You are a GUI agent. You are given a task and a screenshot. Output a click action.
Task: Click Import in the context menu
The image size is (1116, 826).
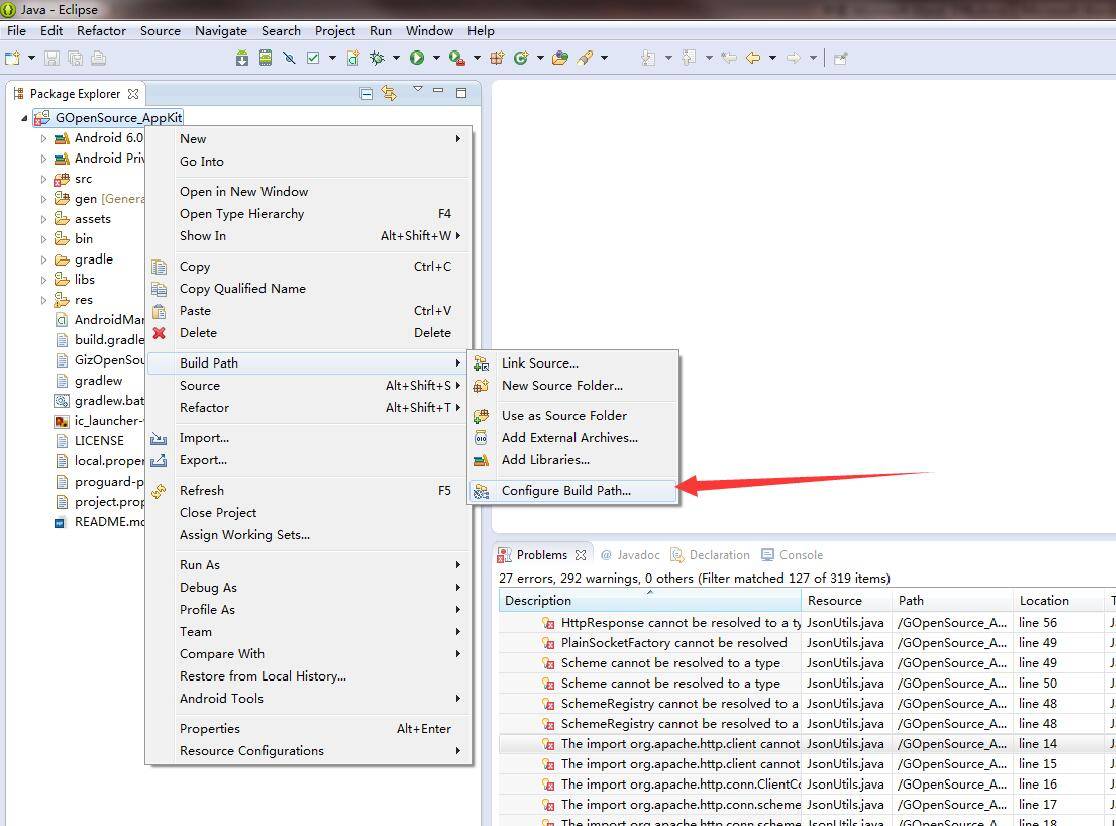tap(308, 438)
